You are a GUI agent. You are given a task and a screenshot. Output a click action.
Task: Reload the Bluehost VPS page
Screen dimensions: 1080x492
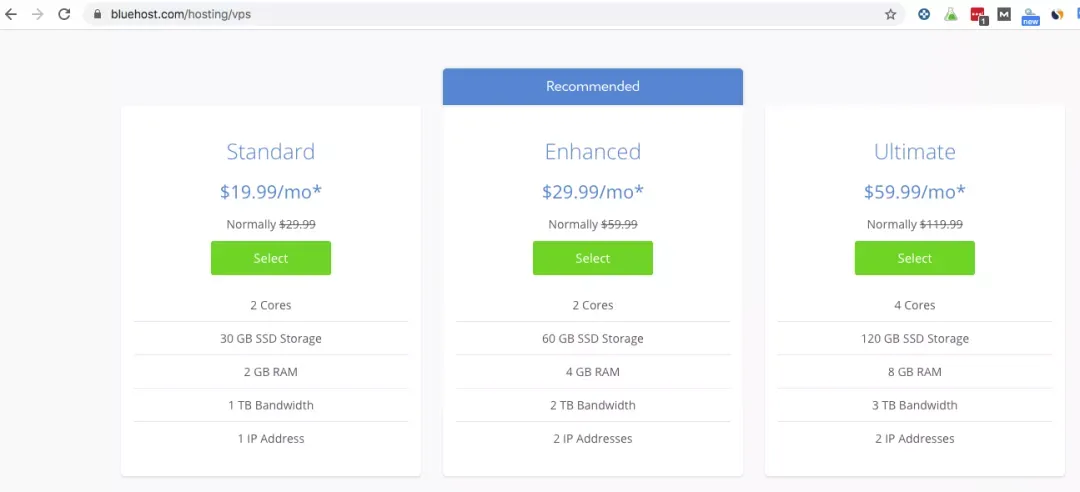click(64, 14)
